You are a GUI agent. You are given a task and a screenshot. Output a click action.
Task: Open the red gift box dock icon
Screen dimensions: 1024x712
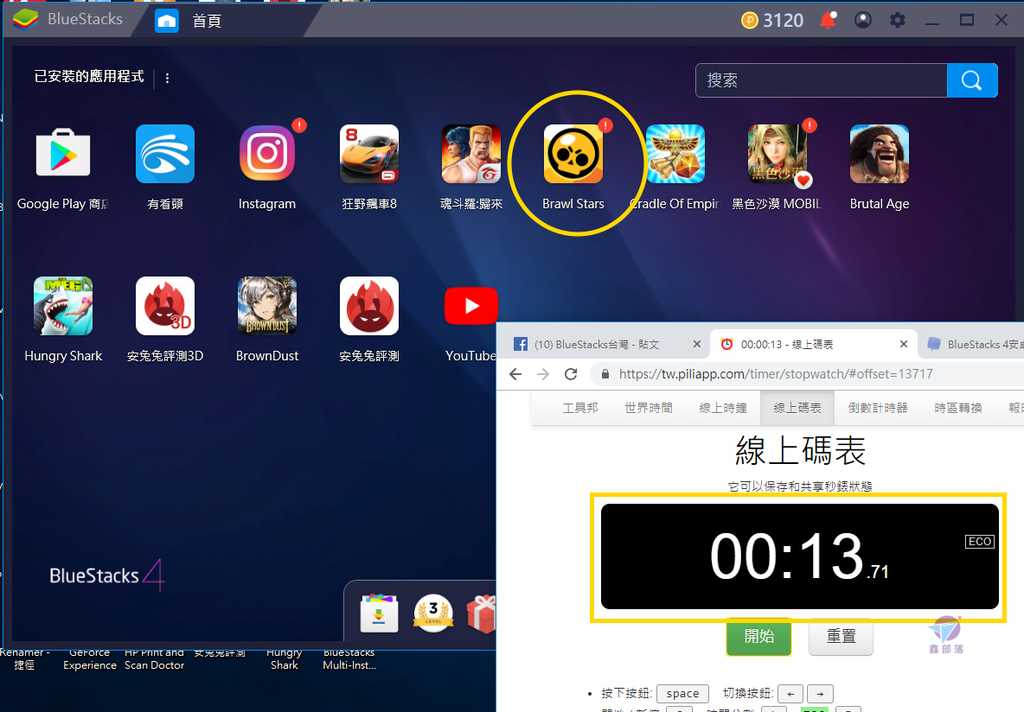[482, 613]
